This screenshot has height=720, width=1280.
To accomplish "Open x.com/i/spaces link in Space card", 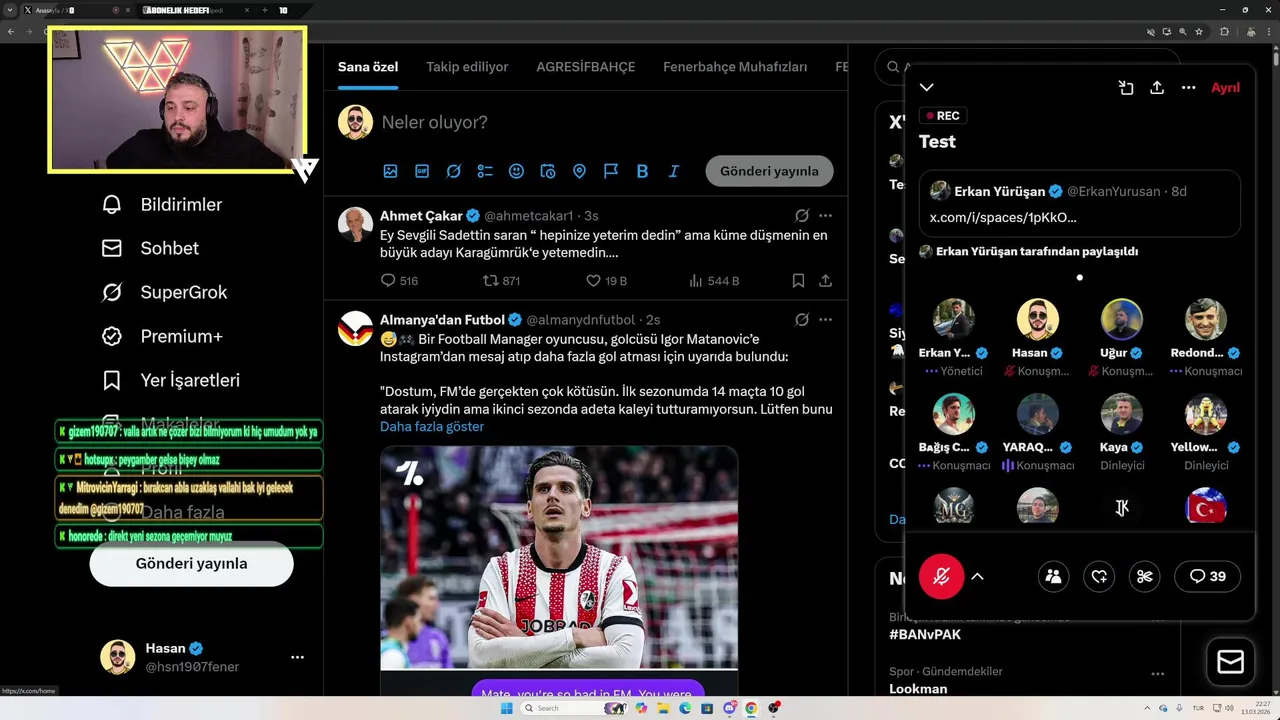I will [1003, 217].
